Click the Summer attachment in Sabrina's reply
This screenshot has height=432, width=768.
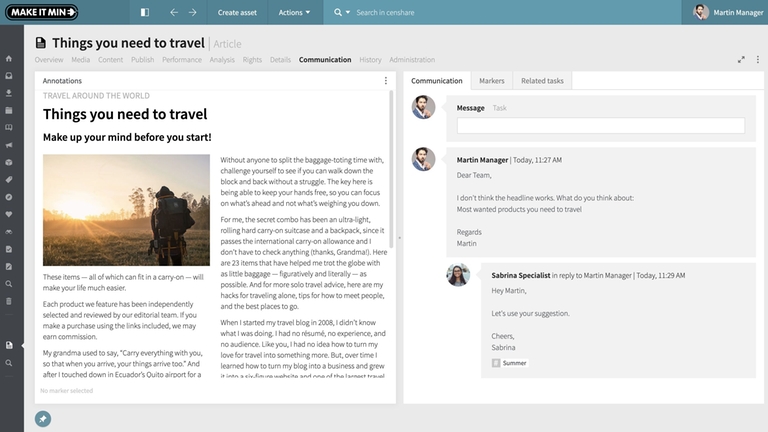pyautogui.click(x=509, y=363)
